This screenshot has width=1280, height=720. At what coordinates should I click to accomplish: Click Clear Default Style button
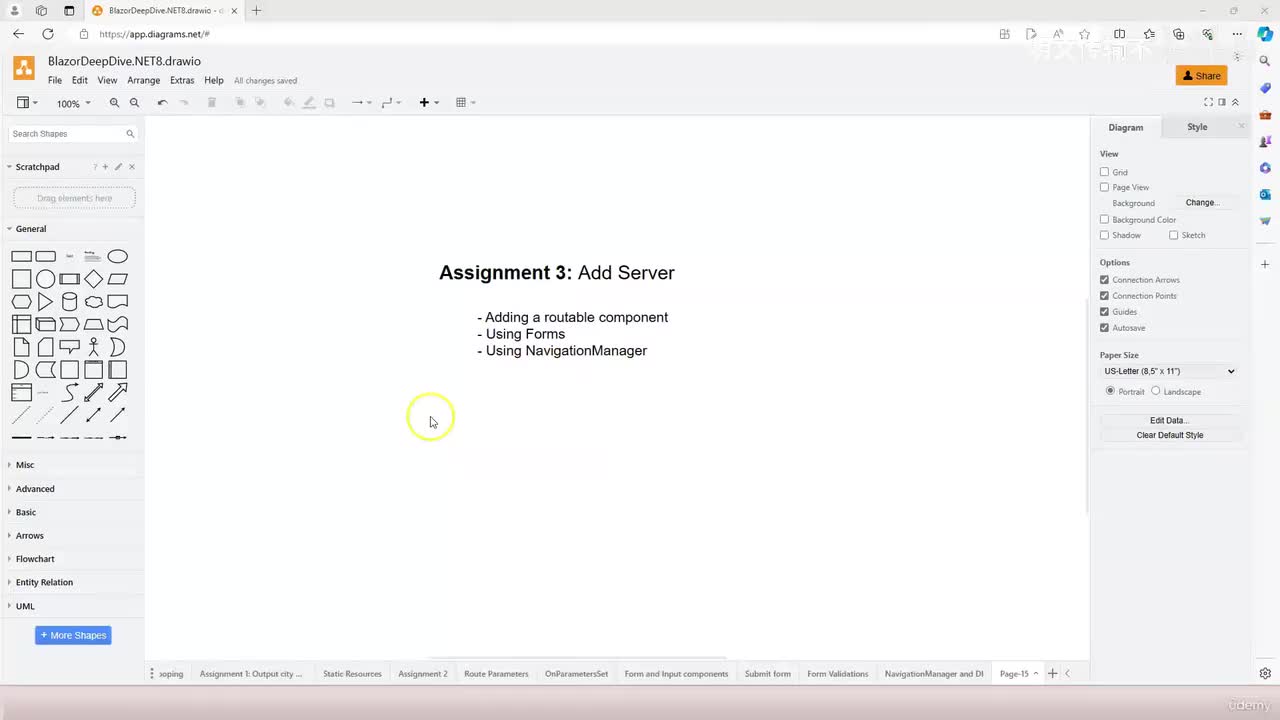(1169, 435)
